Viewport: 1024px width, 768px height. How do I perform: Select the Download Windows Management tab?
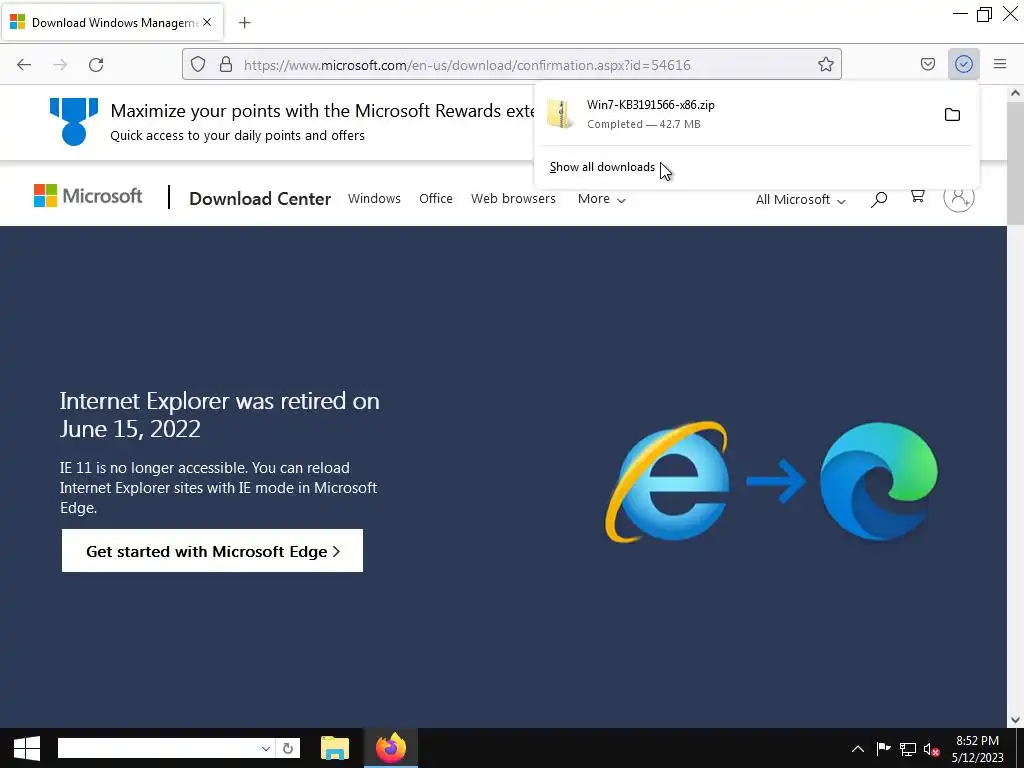(113, 22)
